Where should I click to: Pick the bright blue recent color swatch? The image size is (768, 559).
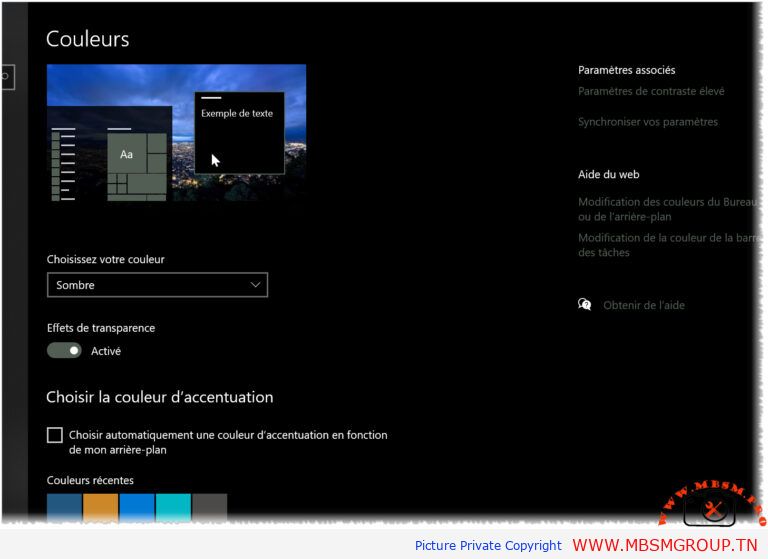coord(137,508)
